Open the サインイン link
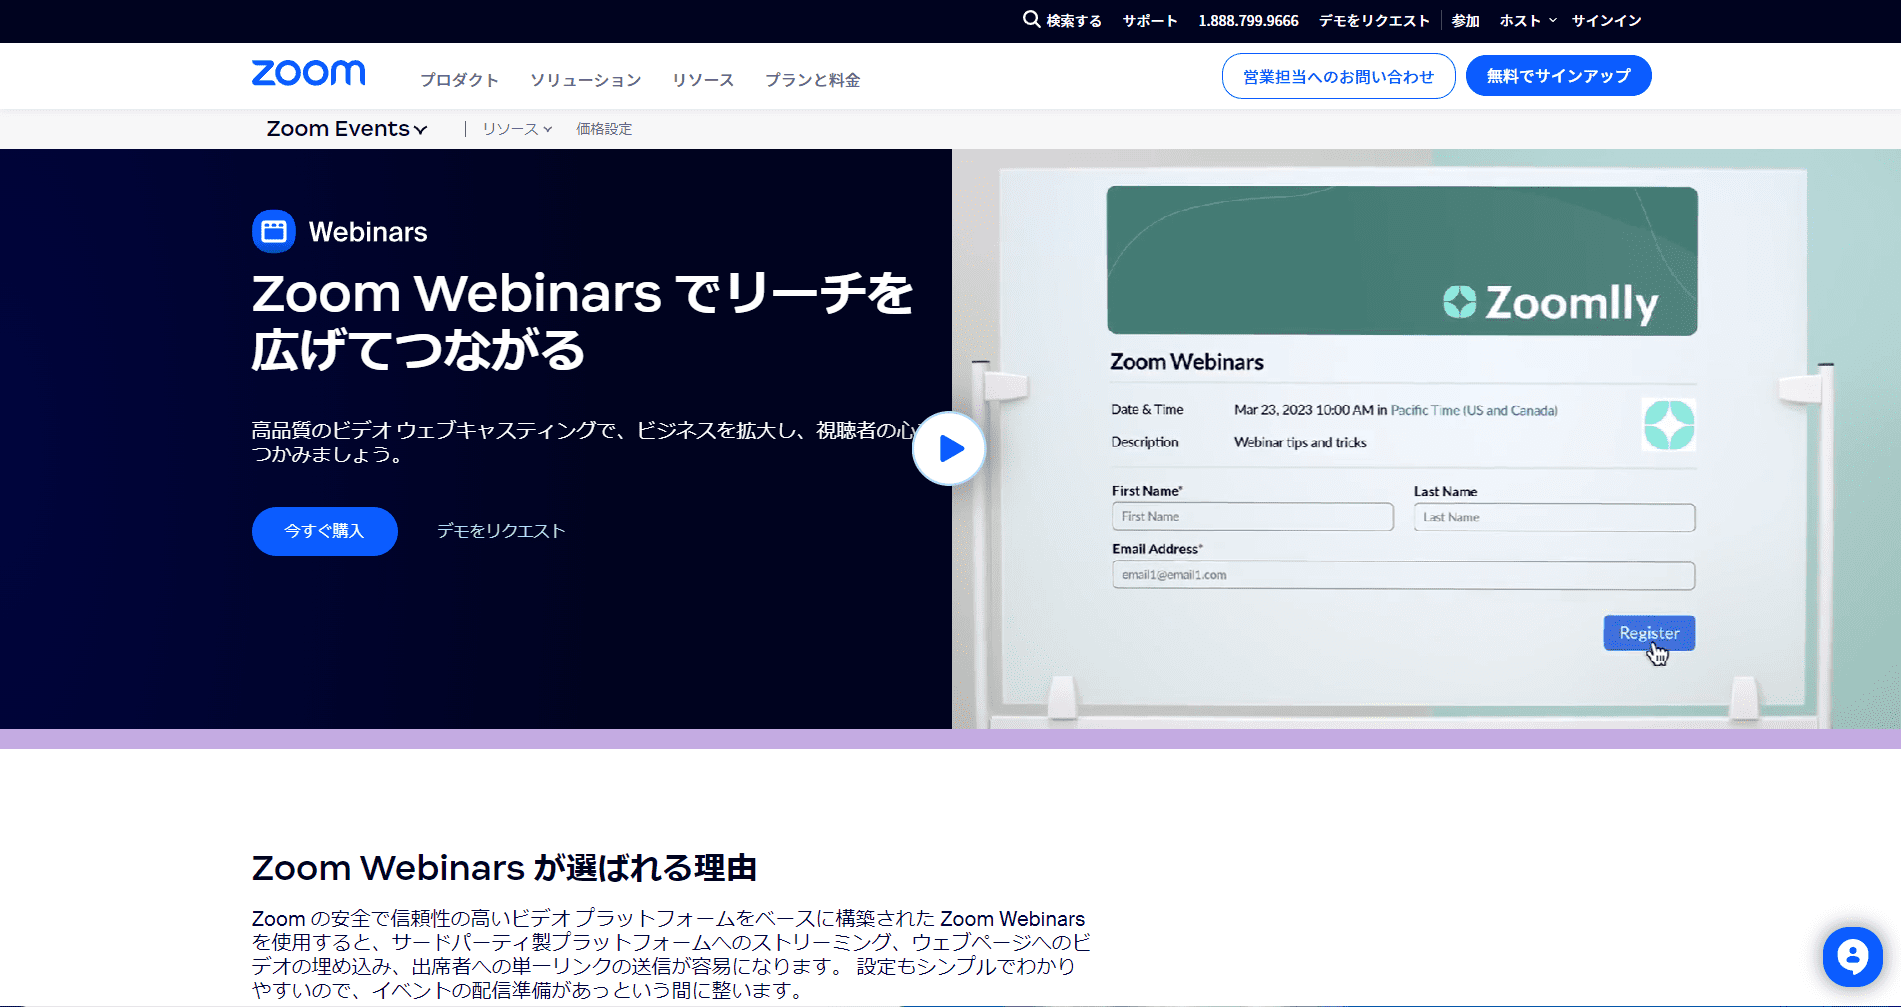 (x=1606, y=21)
